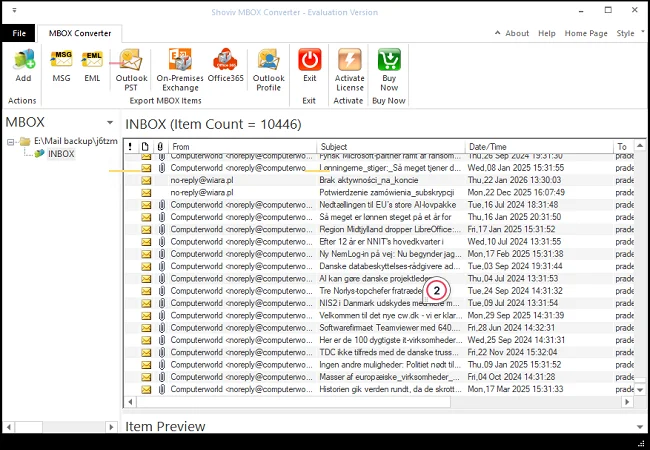Image resolution: width=650 pixels, height=450 pixels.
Task: Select email 'Nedtællingen til EU's store AI-lovpakke'
Action: [x=380, y=205]
